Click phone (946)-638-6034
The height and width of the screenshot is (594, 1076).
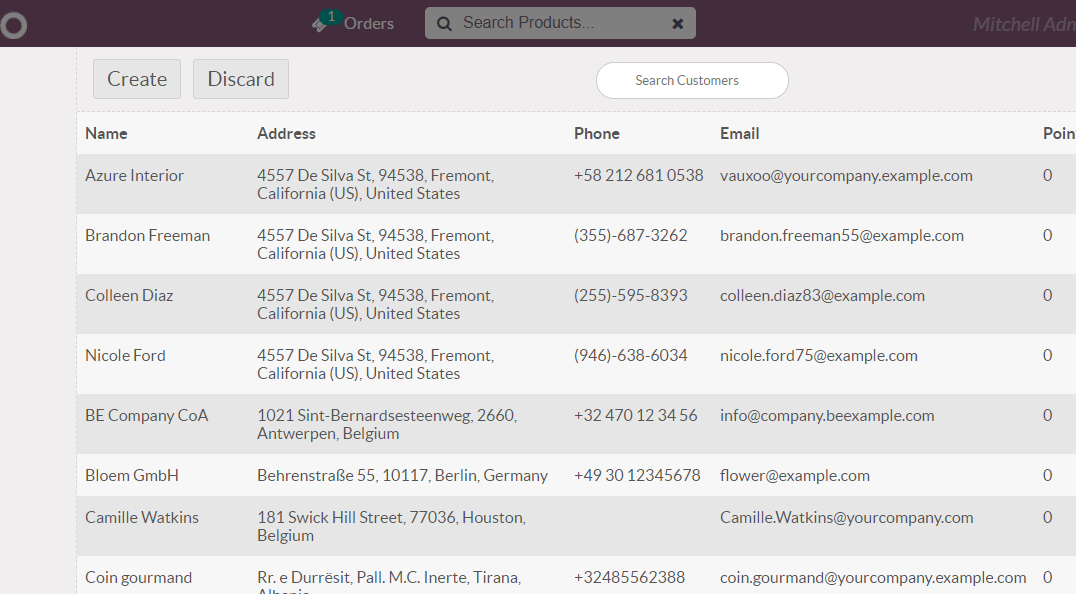pyautogui.click(x=631, y=355)
